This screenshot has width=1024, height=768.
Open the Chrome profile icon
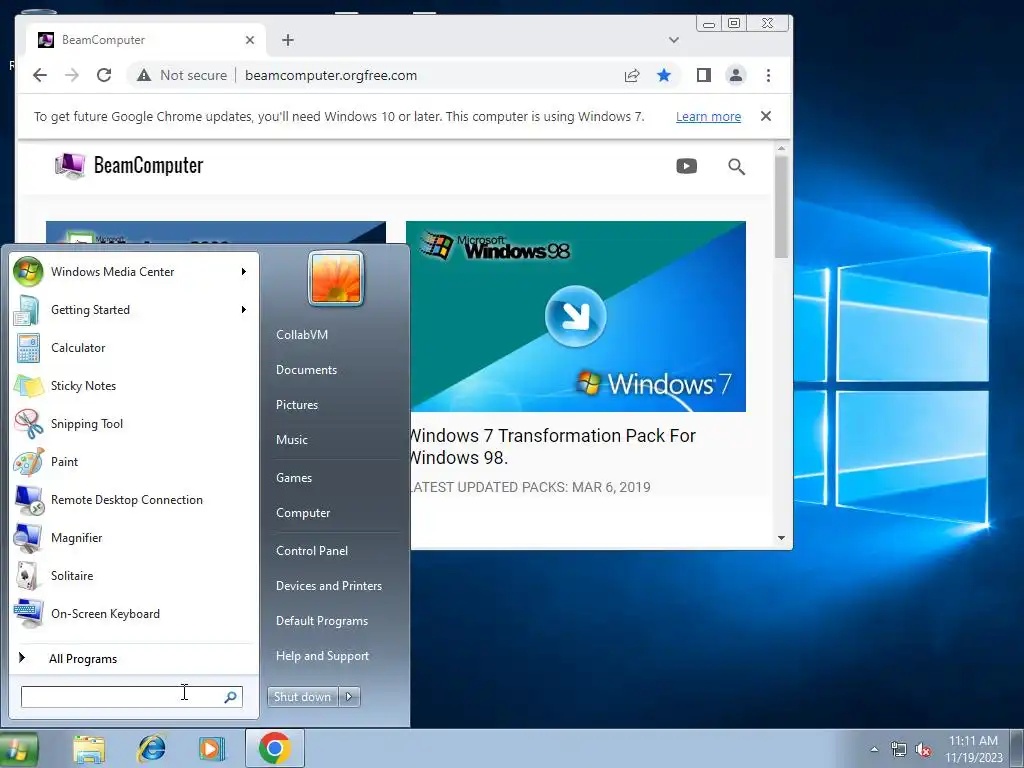coord(736,75)
